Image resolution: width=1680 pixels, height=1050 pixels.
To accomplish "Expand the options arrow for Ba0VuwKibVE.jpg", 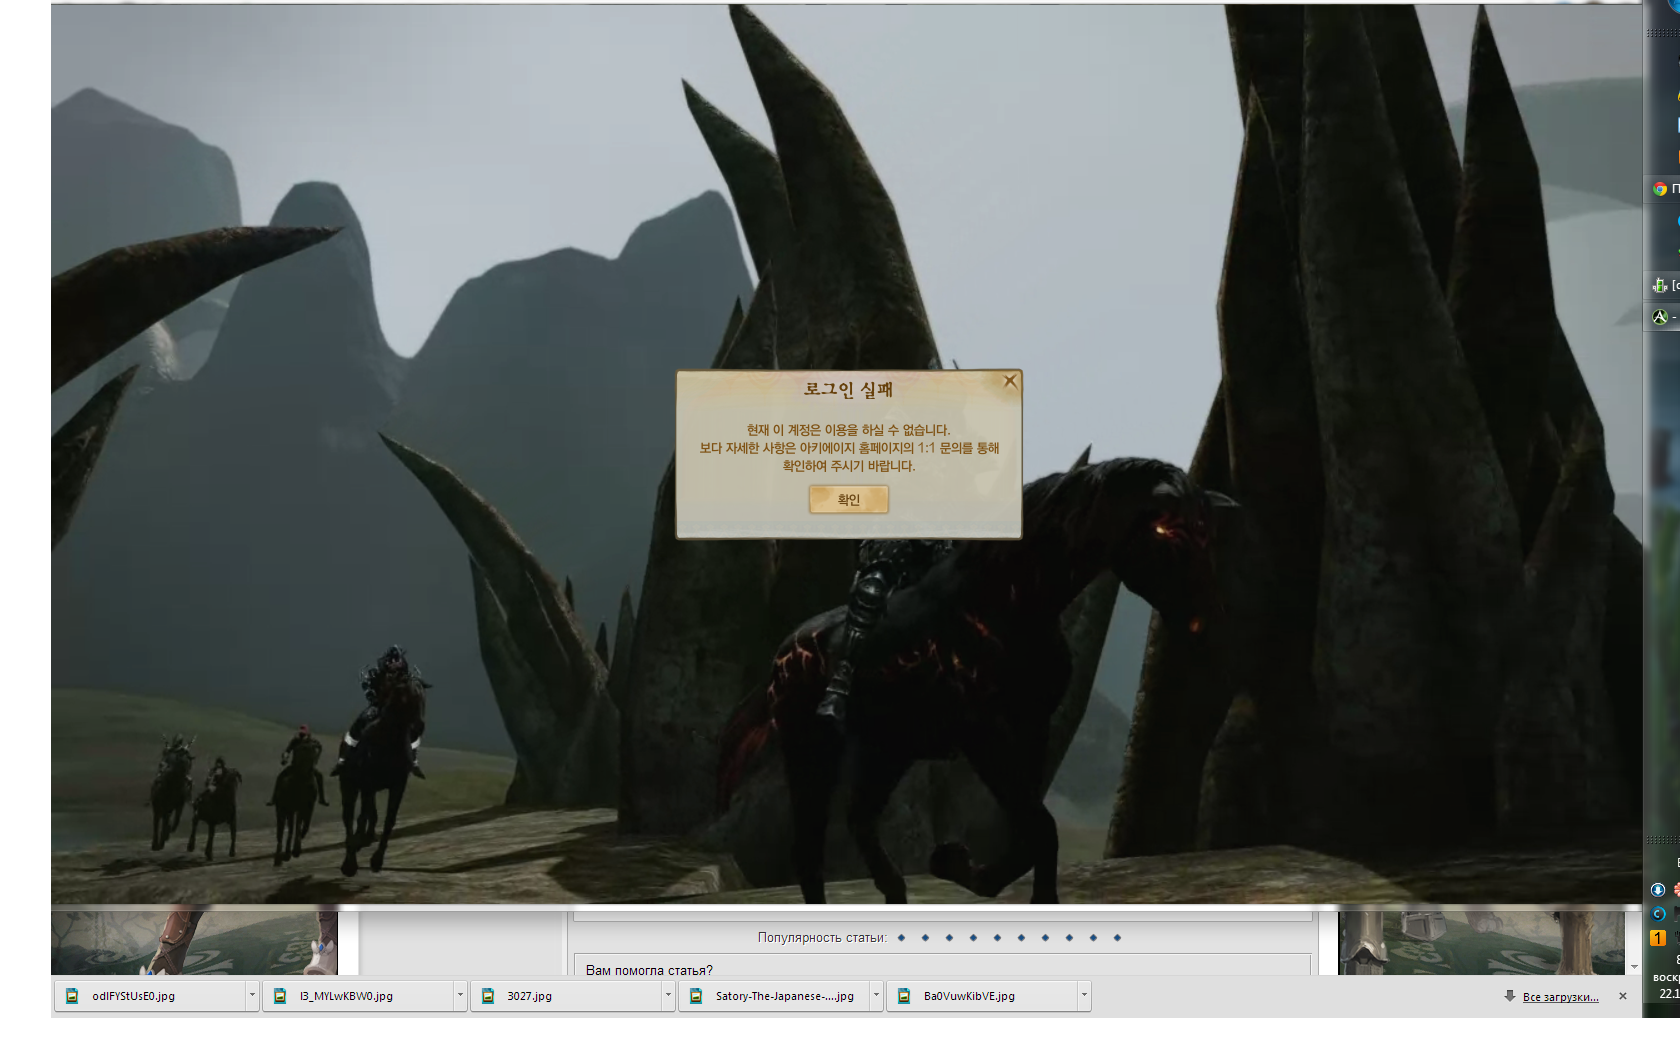I will [x=1084, y=996].
